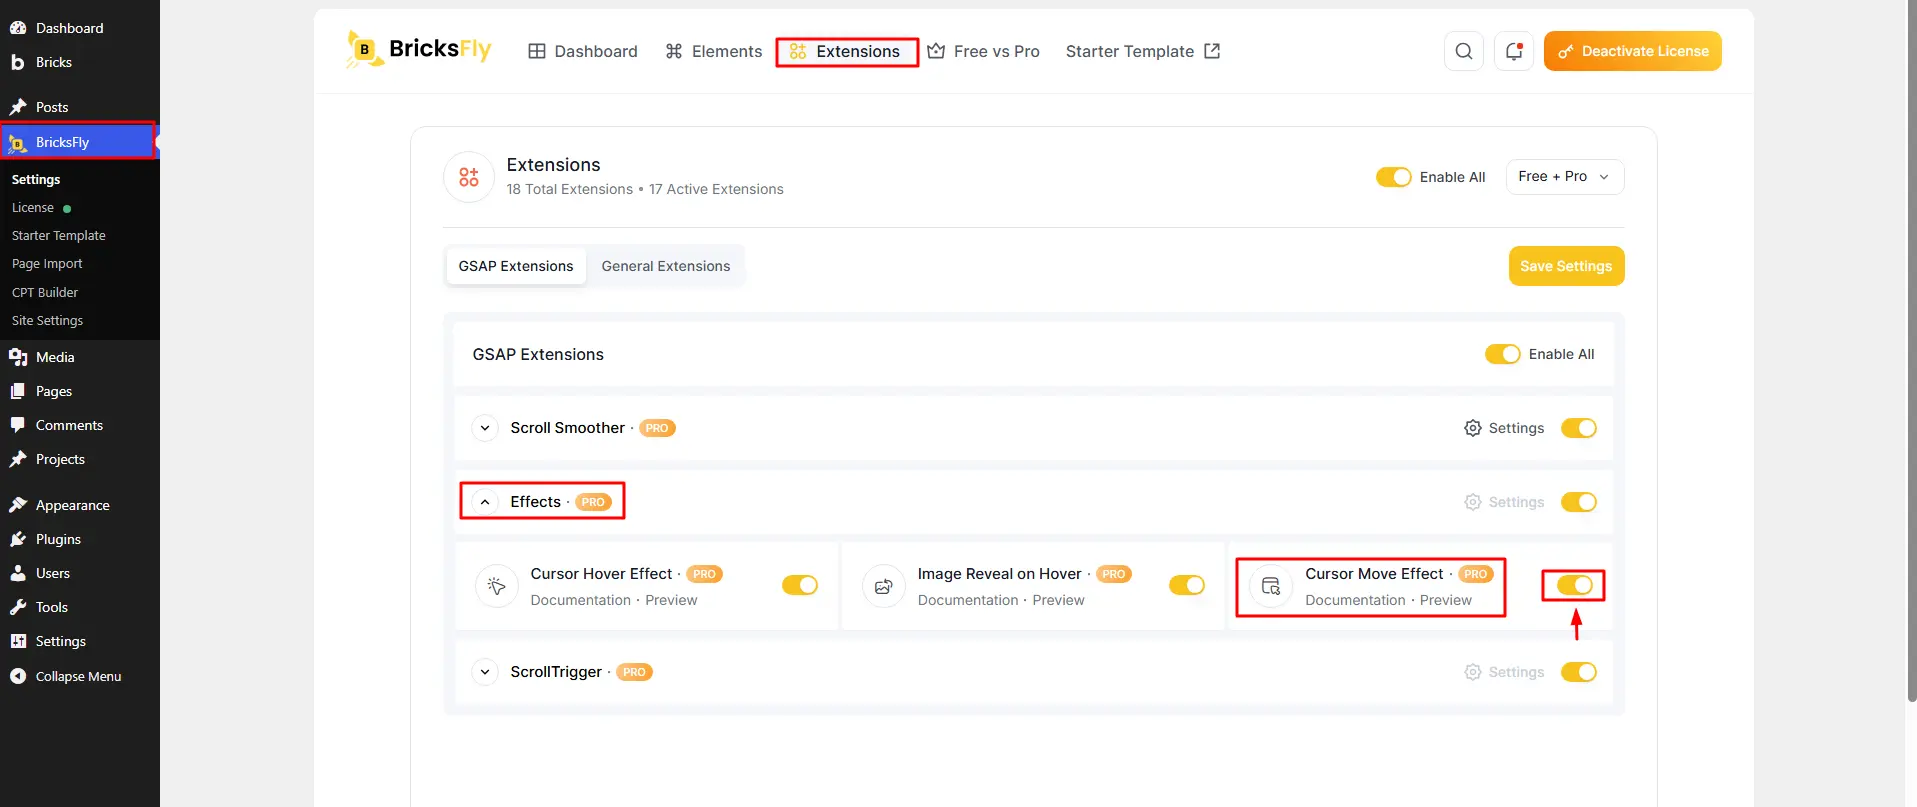Open the notifications bell icon
Viewport: 1917px width, 807px height.
click(x=1513, y=51)
